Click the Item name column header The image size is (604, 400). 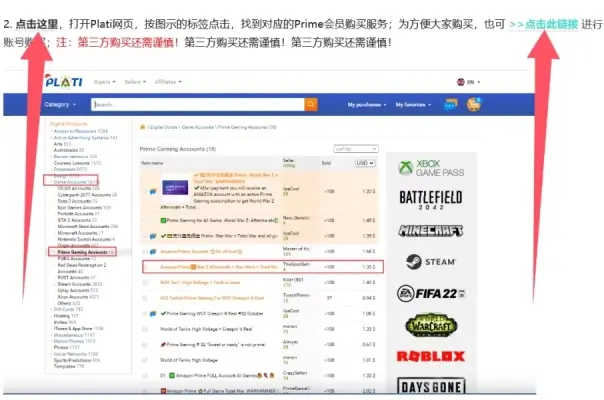coord(152,163)
